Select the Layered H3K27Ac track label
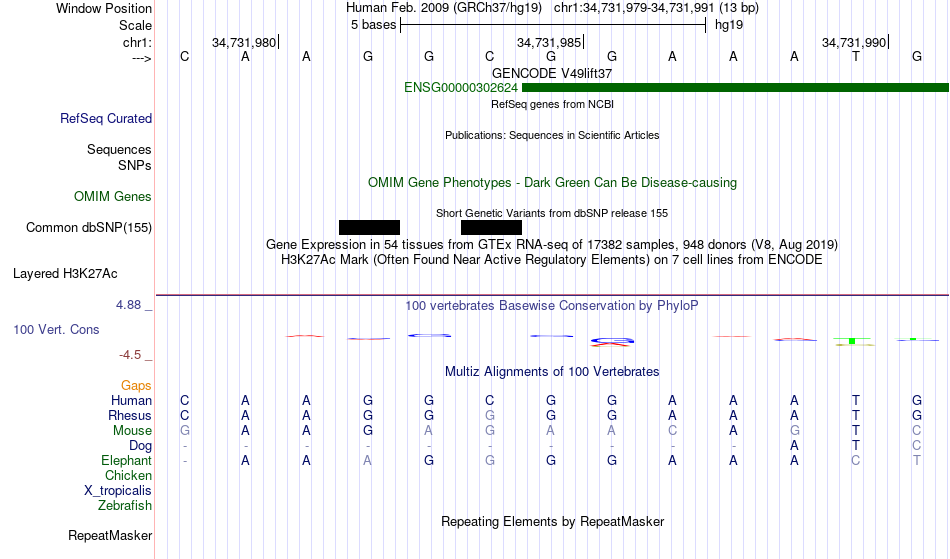The image size is (950, 559). click(x=65, y=274)
